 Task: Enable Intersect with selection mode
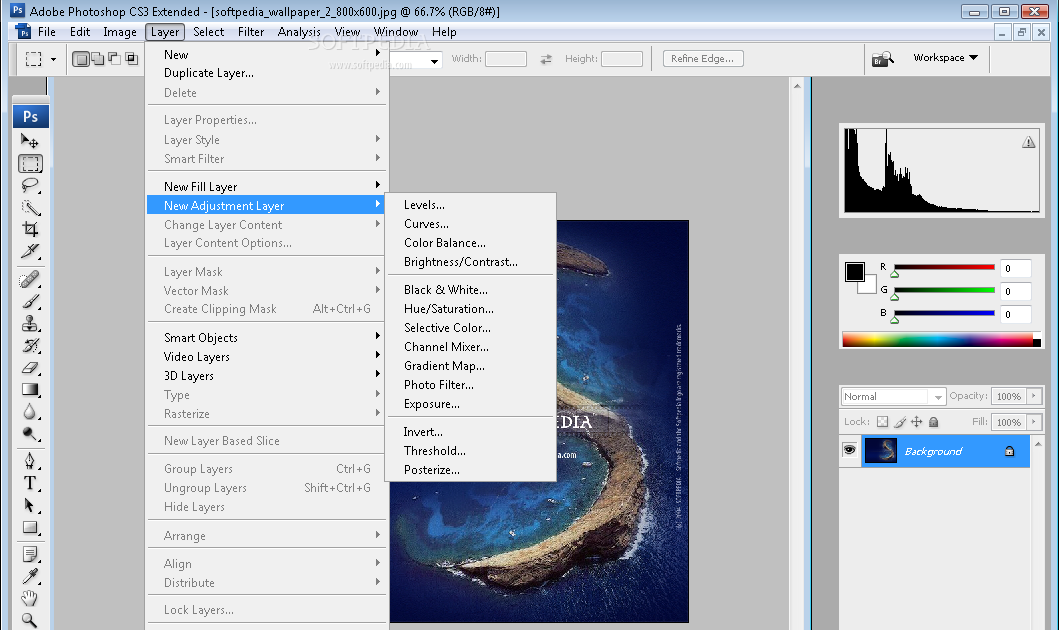(x=131, y=59)
